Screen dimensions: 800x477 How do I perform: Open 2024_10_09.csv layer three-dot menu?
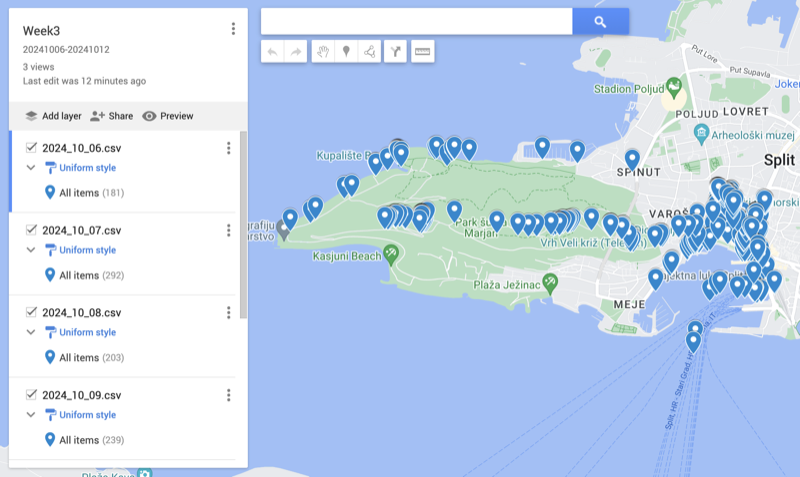click(228, 395)
